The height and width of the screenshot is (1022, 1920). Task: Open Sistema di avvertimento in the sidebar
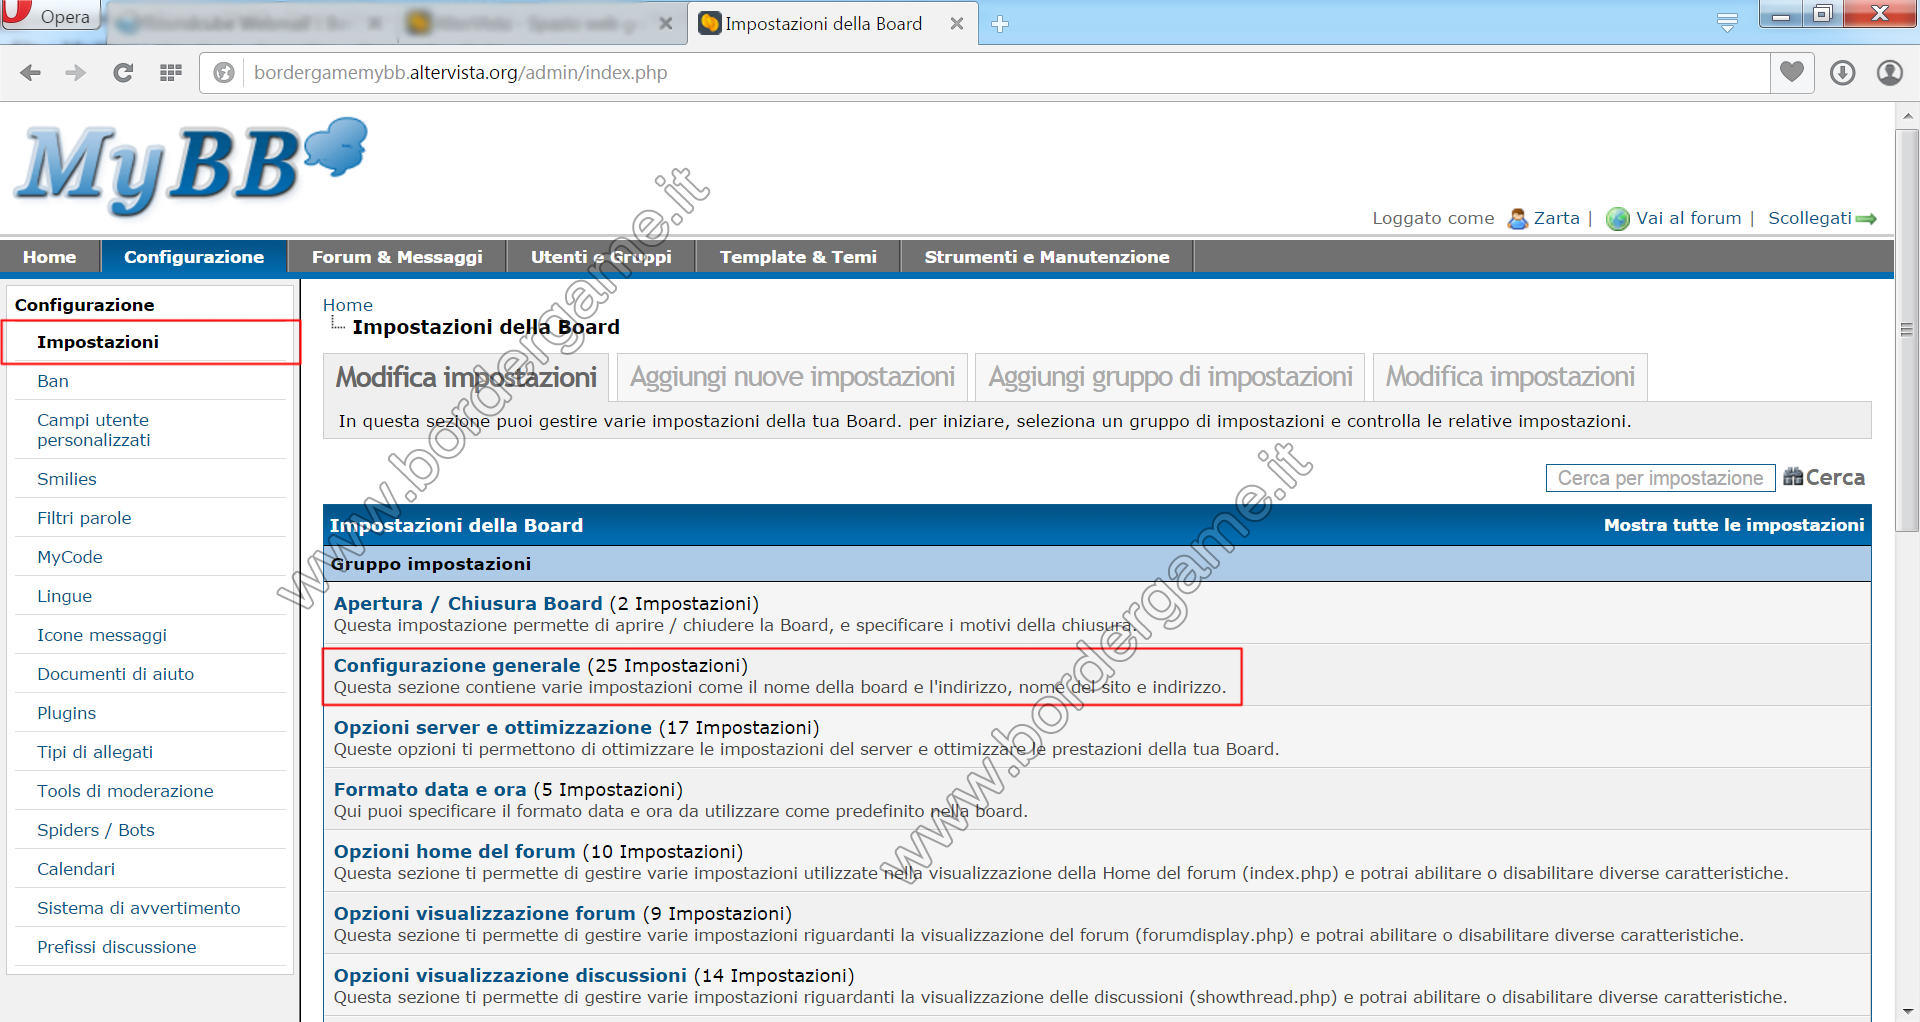coord(139,908)
